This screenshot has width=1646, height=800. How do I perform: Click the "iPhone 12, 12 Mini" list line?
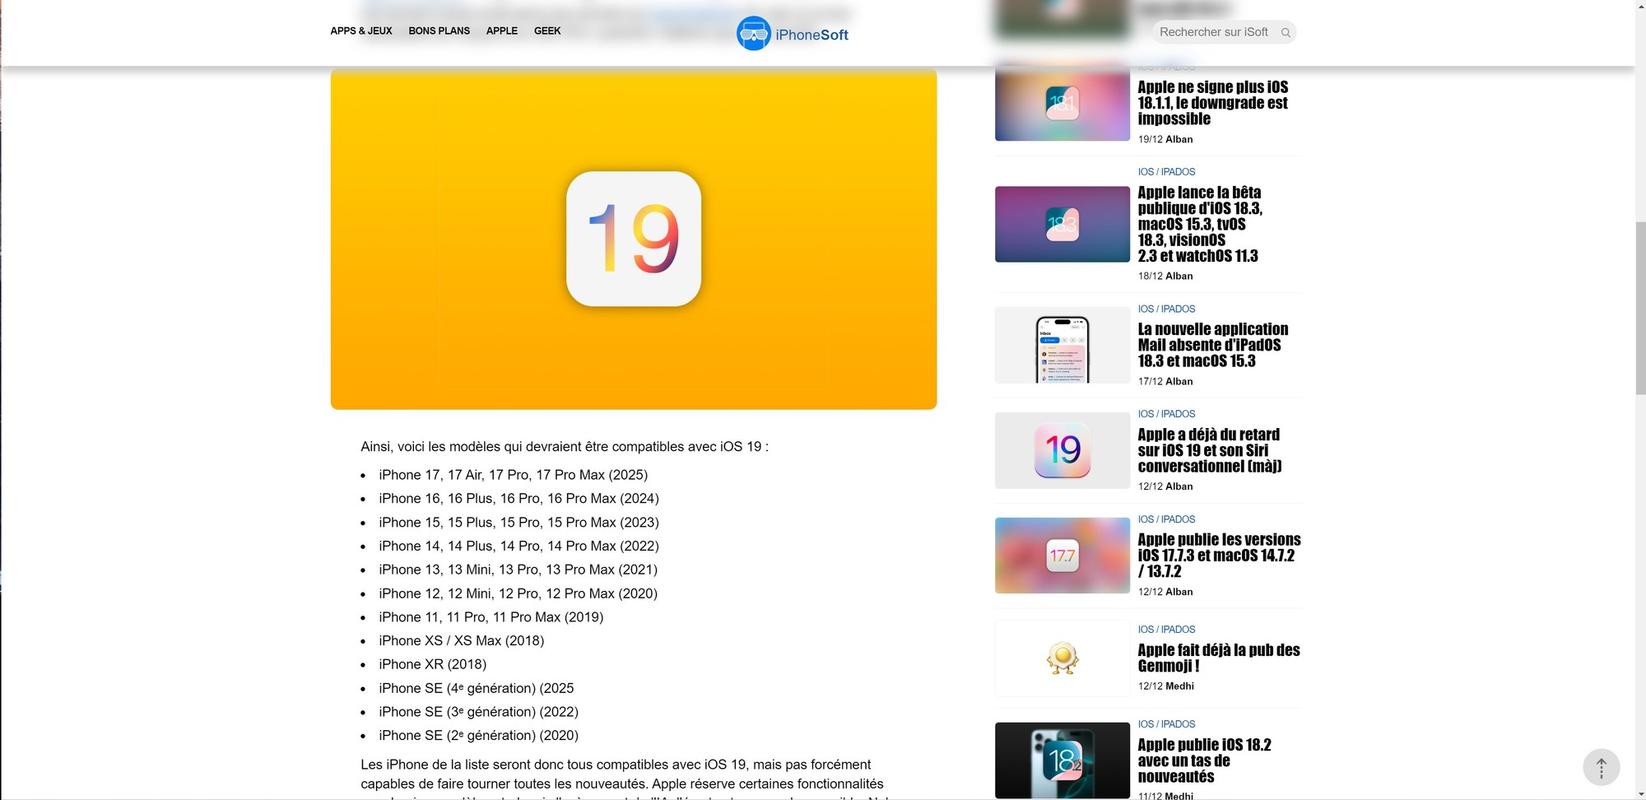coord(518,593)
